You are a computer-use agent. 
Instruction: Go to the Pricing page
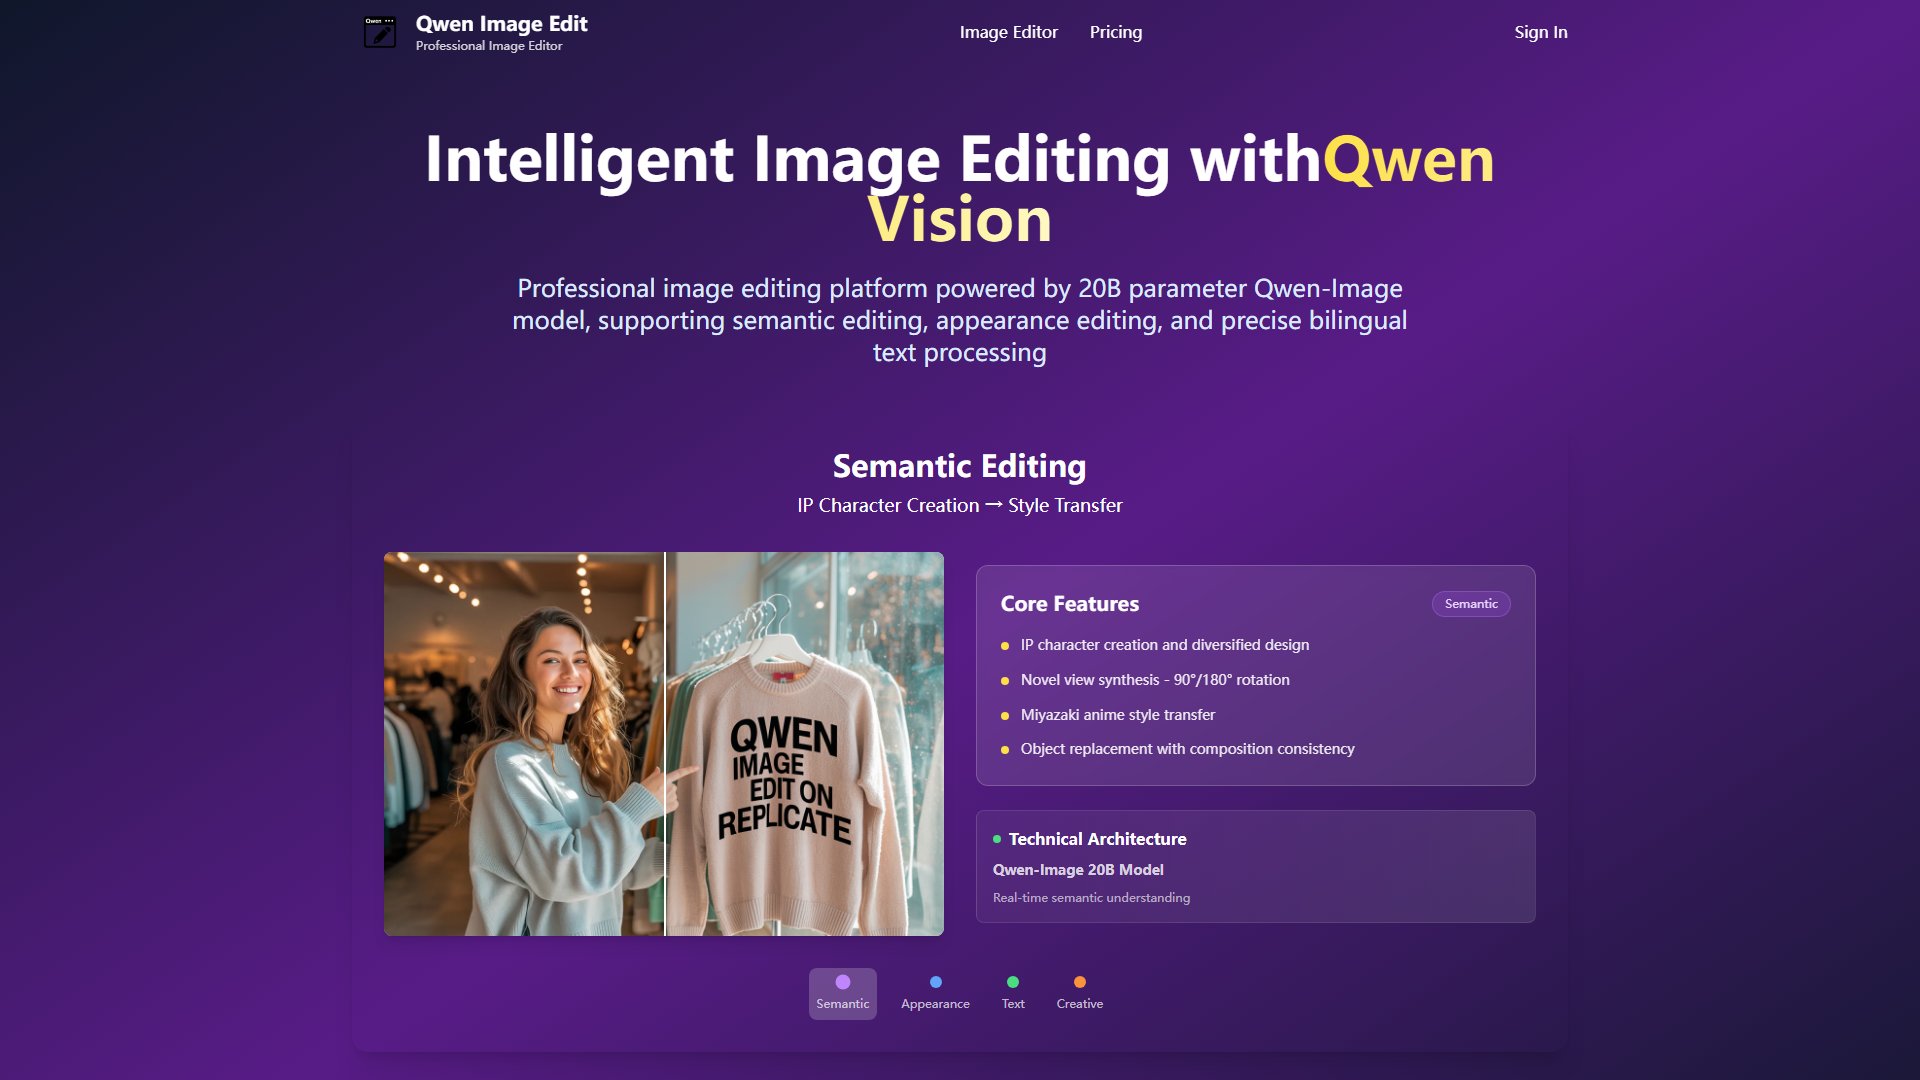coord(1116,32)
